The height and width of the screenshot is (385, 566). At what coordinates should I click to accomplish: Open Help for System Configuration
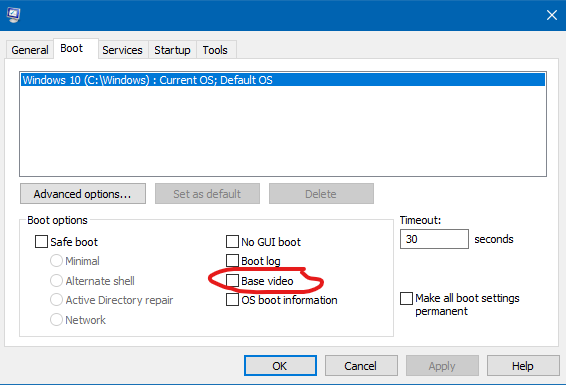523,366
